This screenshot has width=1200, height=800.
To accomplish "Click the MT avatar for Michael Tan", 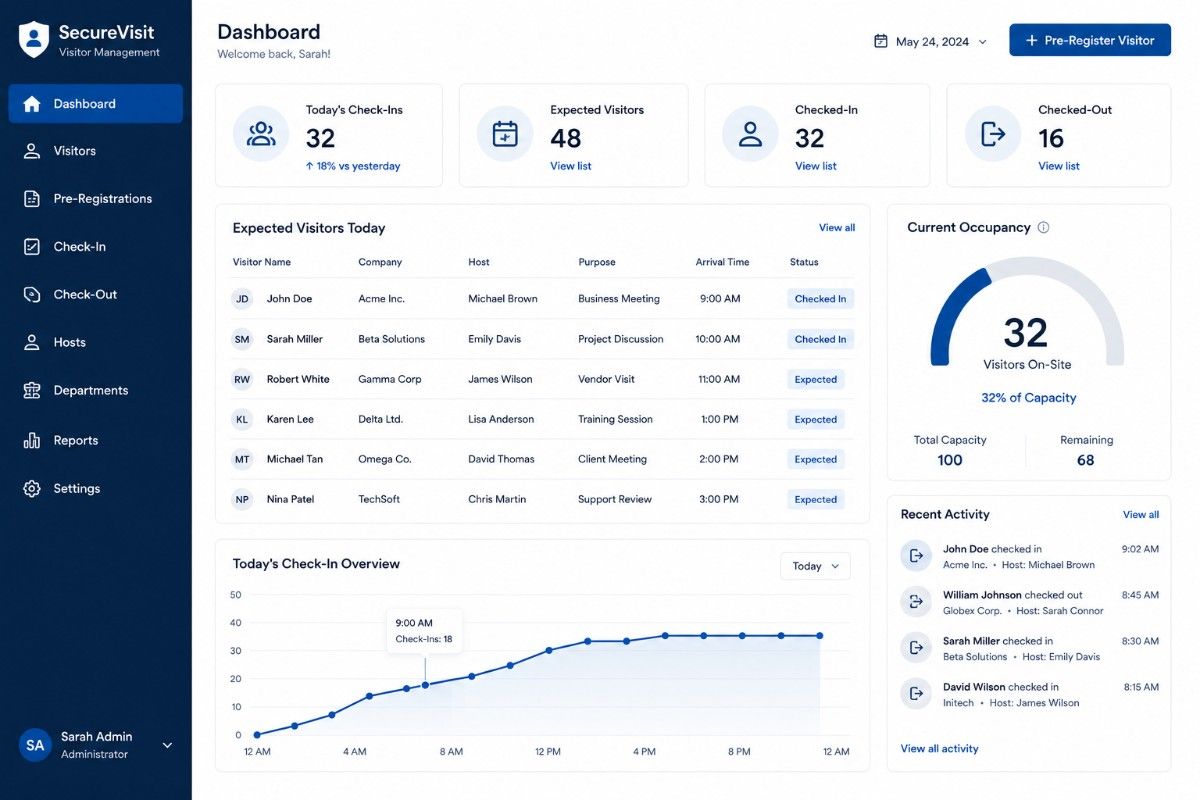I will pyautogui.click(x=242, y=459).
